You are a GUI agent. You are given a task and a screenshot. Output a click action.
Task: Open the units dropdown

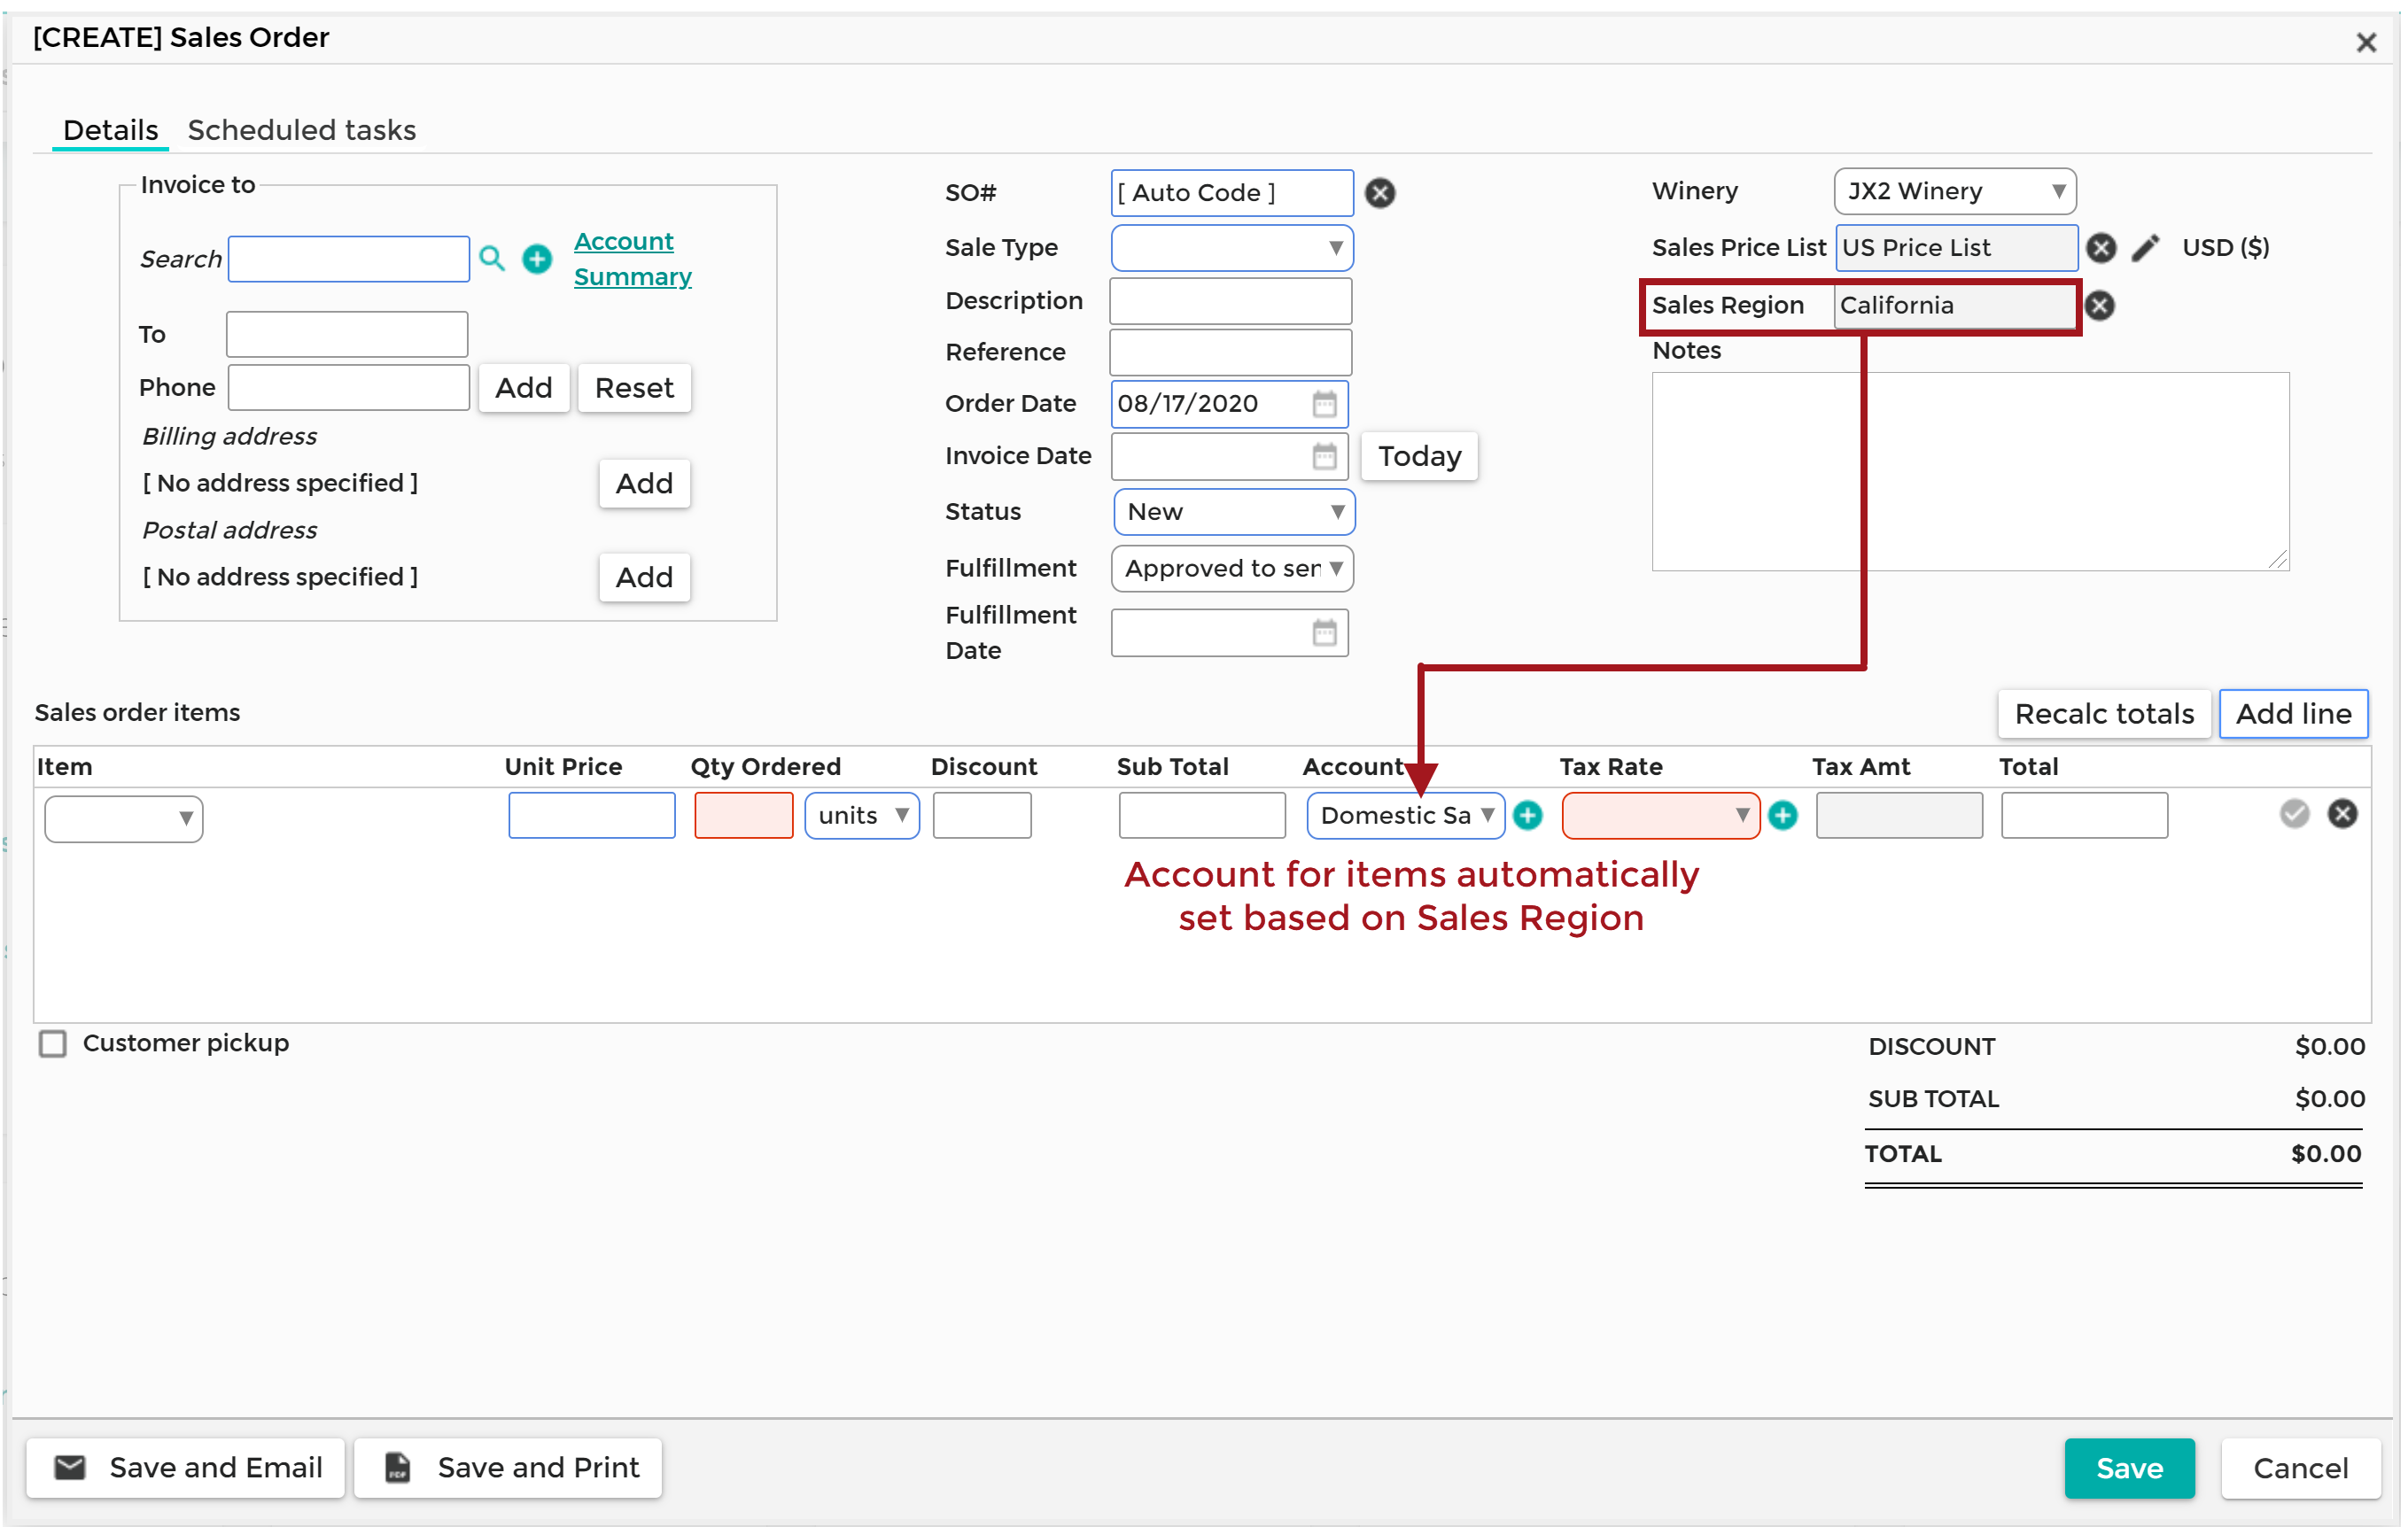(861, 816)
